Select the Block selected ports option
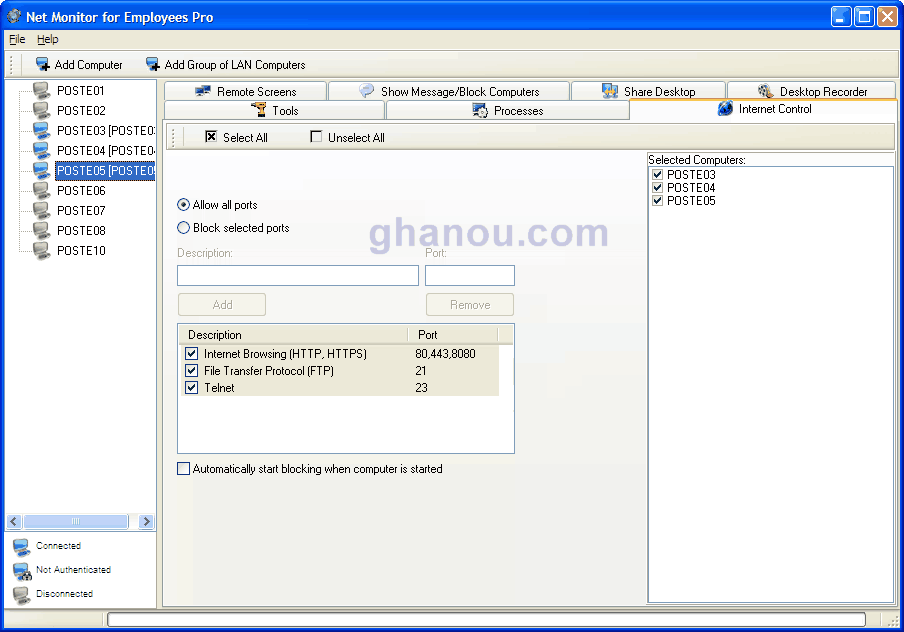The height and width of the screenshot is (632, 904). (183, 228)
